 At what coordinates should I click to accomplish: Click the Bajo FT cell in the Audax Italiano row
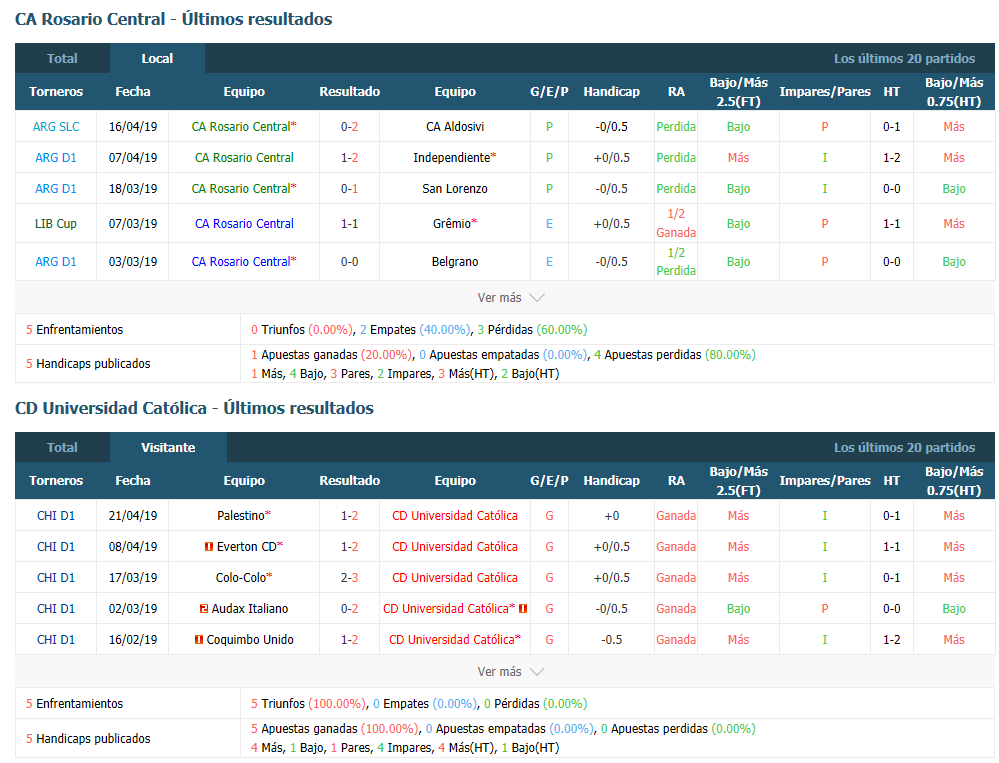(x=738, y=609)
